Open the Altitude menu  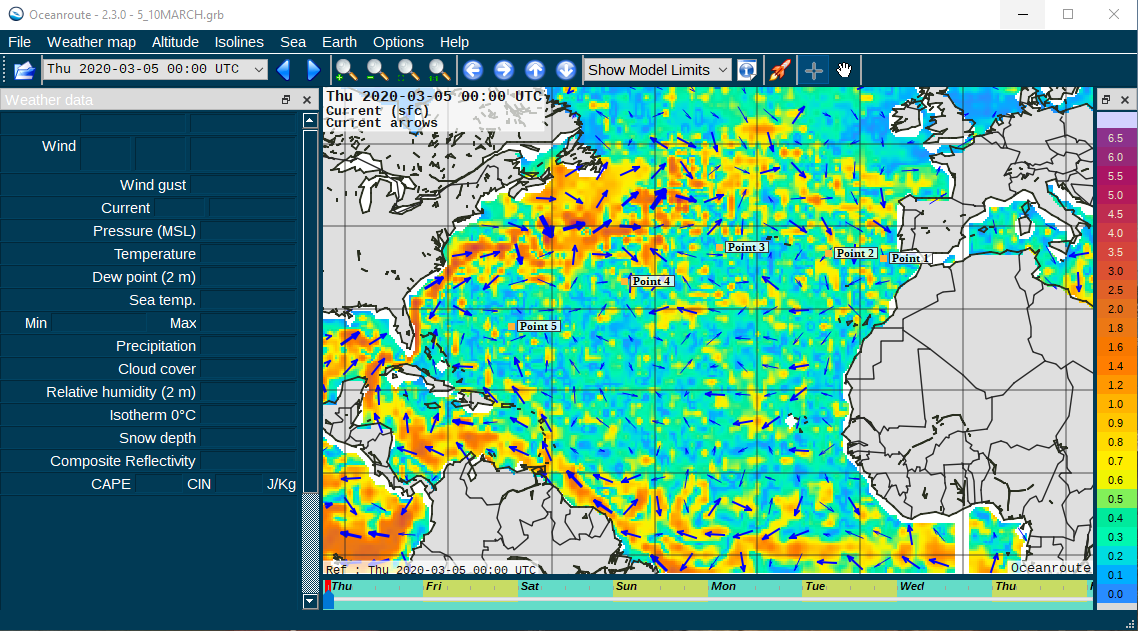175,42
